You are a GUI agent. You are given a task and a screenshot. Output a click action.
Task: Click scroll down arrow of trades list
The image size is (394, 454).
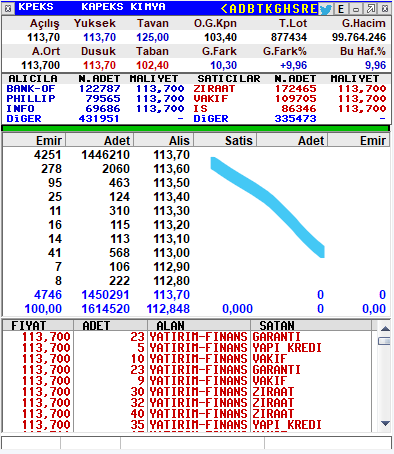[x=385, y=423]
